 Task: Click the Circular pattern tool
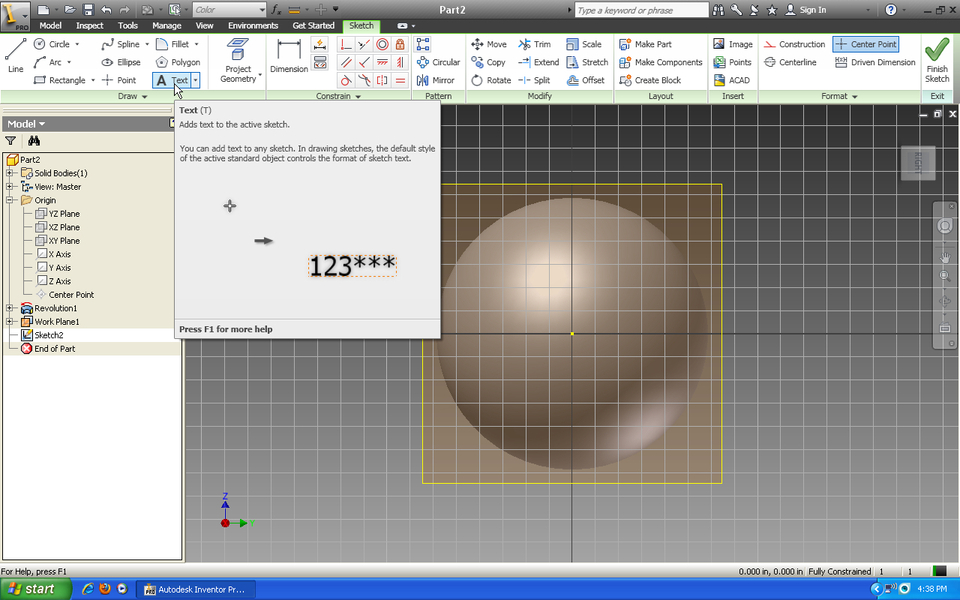[438, 62]
